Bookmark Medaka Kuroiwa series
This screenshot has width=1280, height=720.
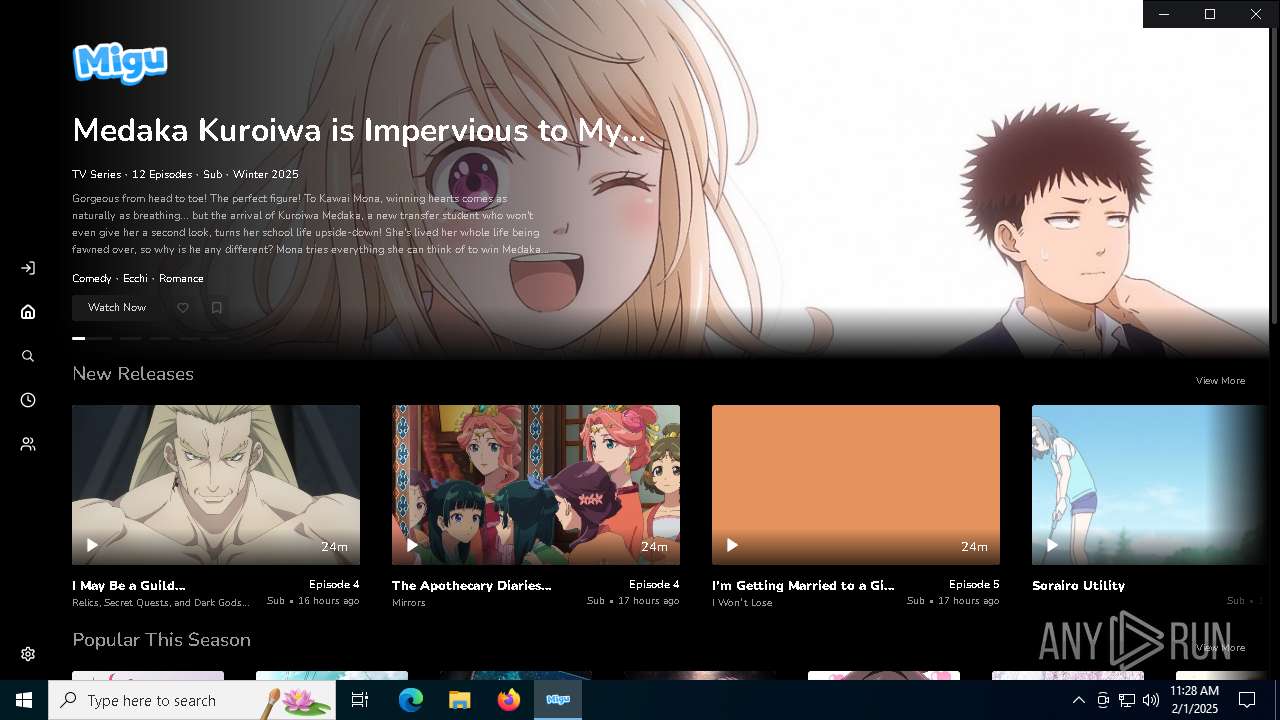(x=216, y=308)
